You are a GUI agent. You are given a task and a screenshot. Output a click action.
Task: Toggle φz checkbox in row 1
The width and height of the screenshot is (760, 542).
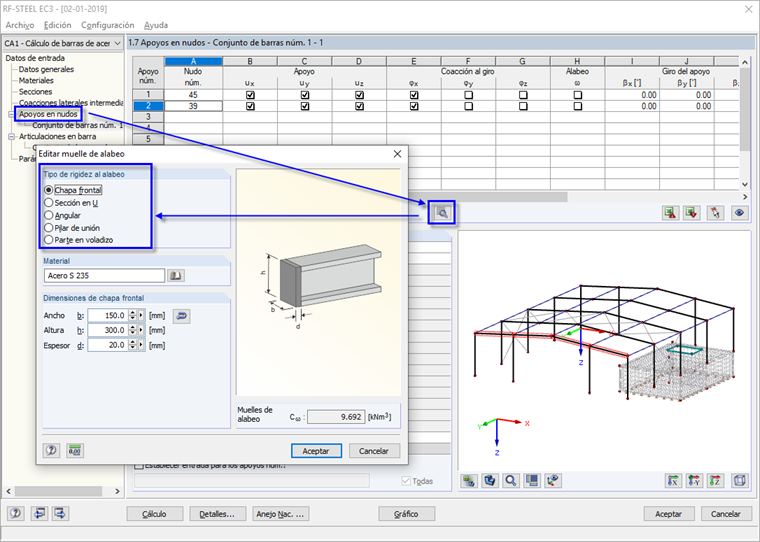[523, 95]
